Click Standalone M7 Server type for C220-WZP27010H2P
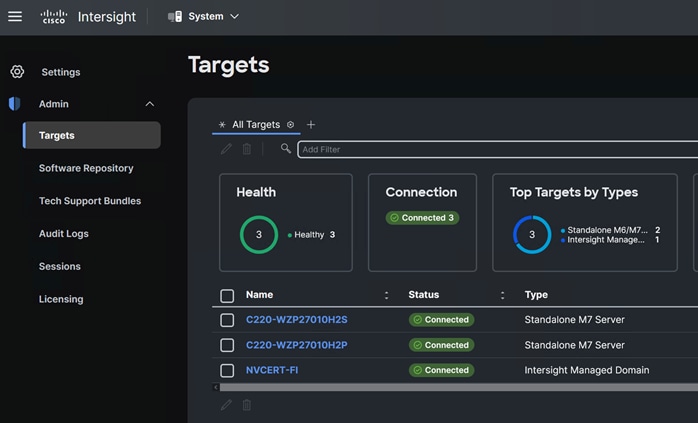This screenshot has width=698, height=423. click(x=574, y=345)
